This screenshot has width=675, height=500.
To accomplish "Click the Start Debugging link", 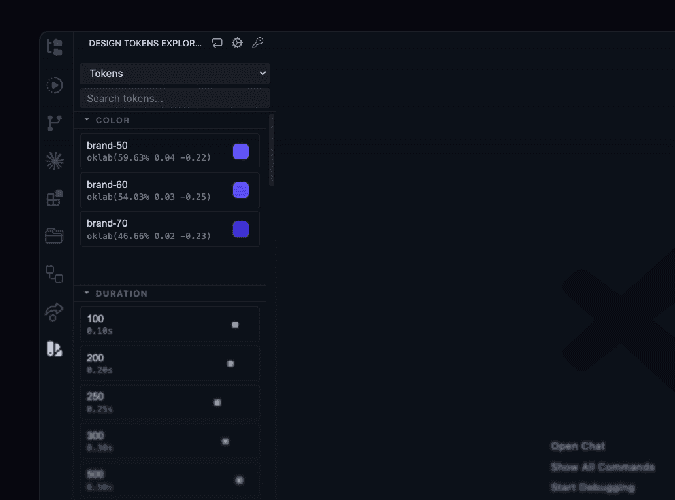I will 593,488.
